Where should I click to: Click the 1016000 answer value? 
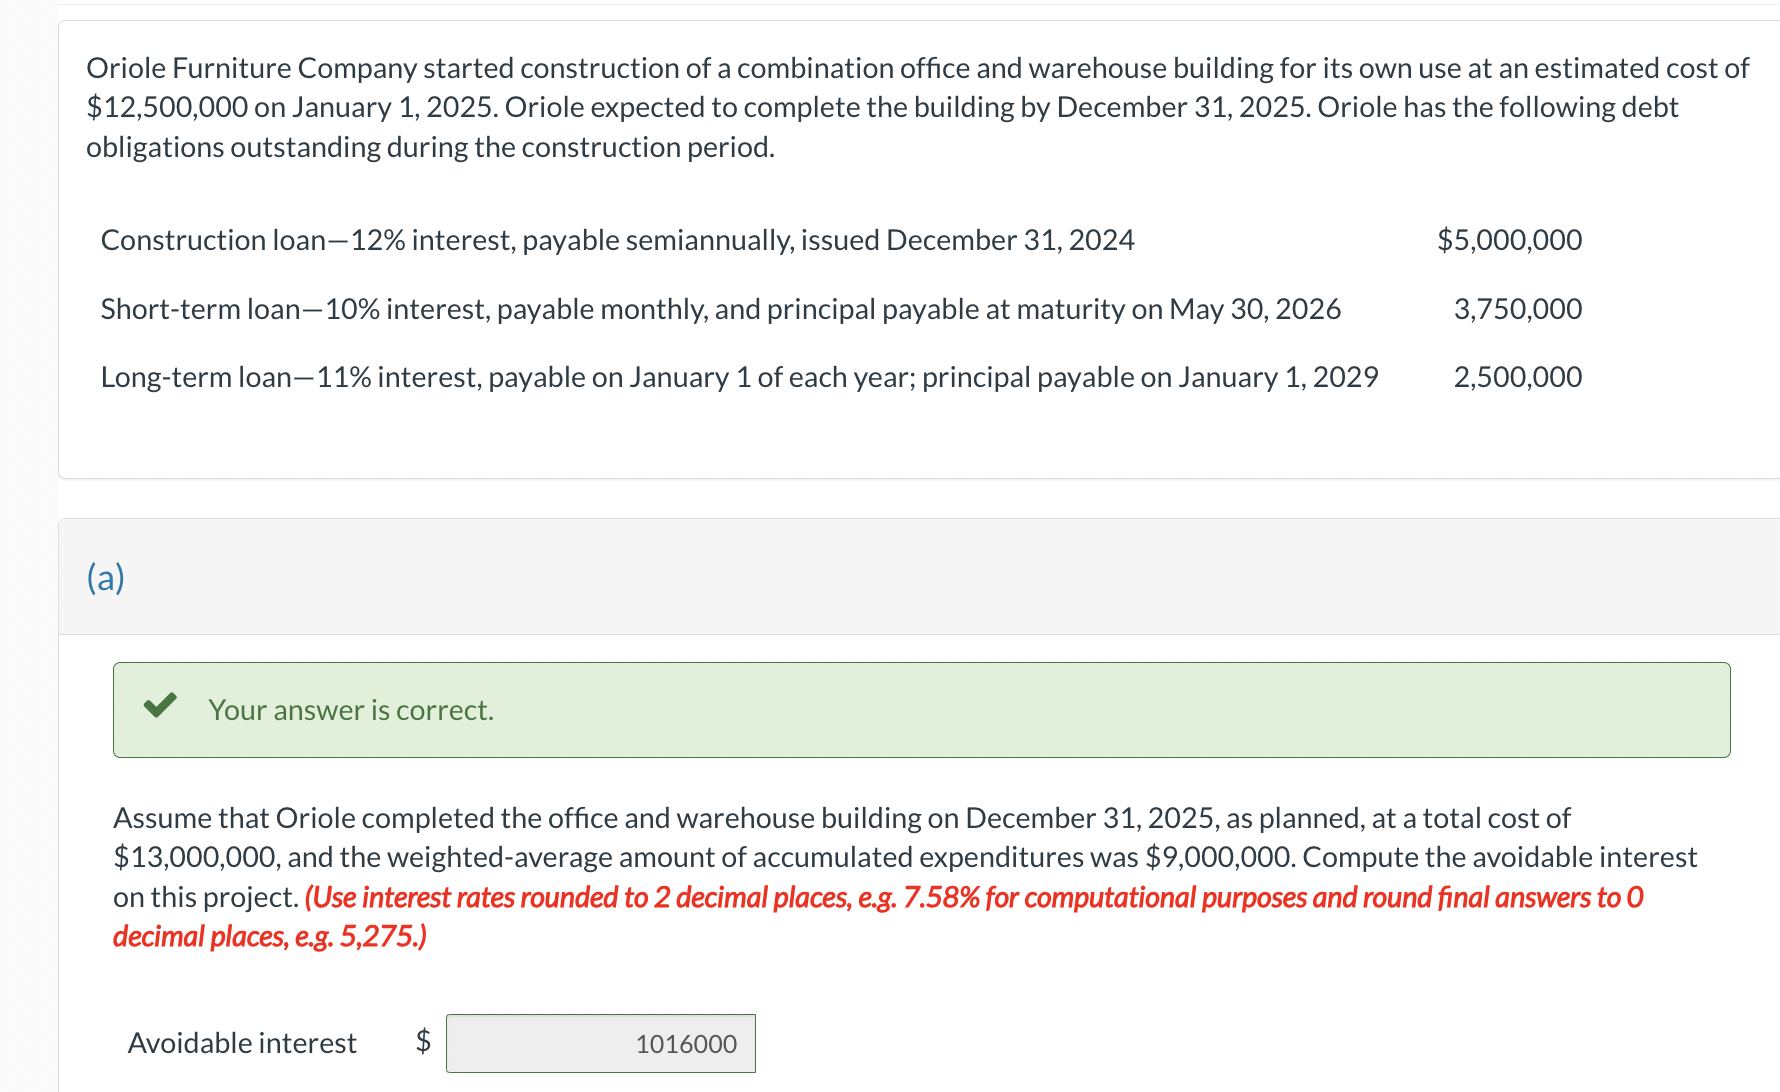tap(685, 1042)
